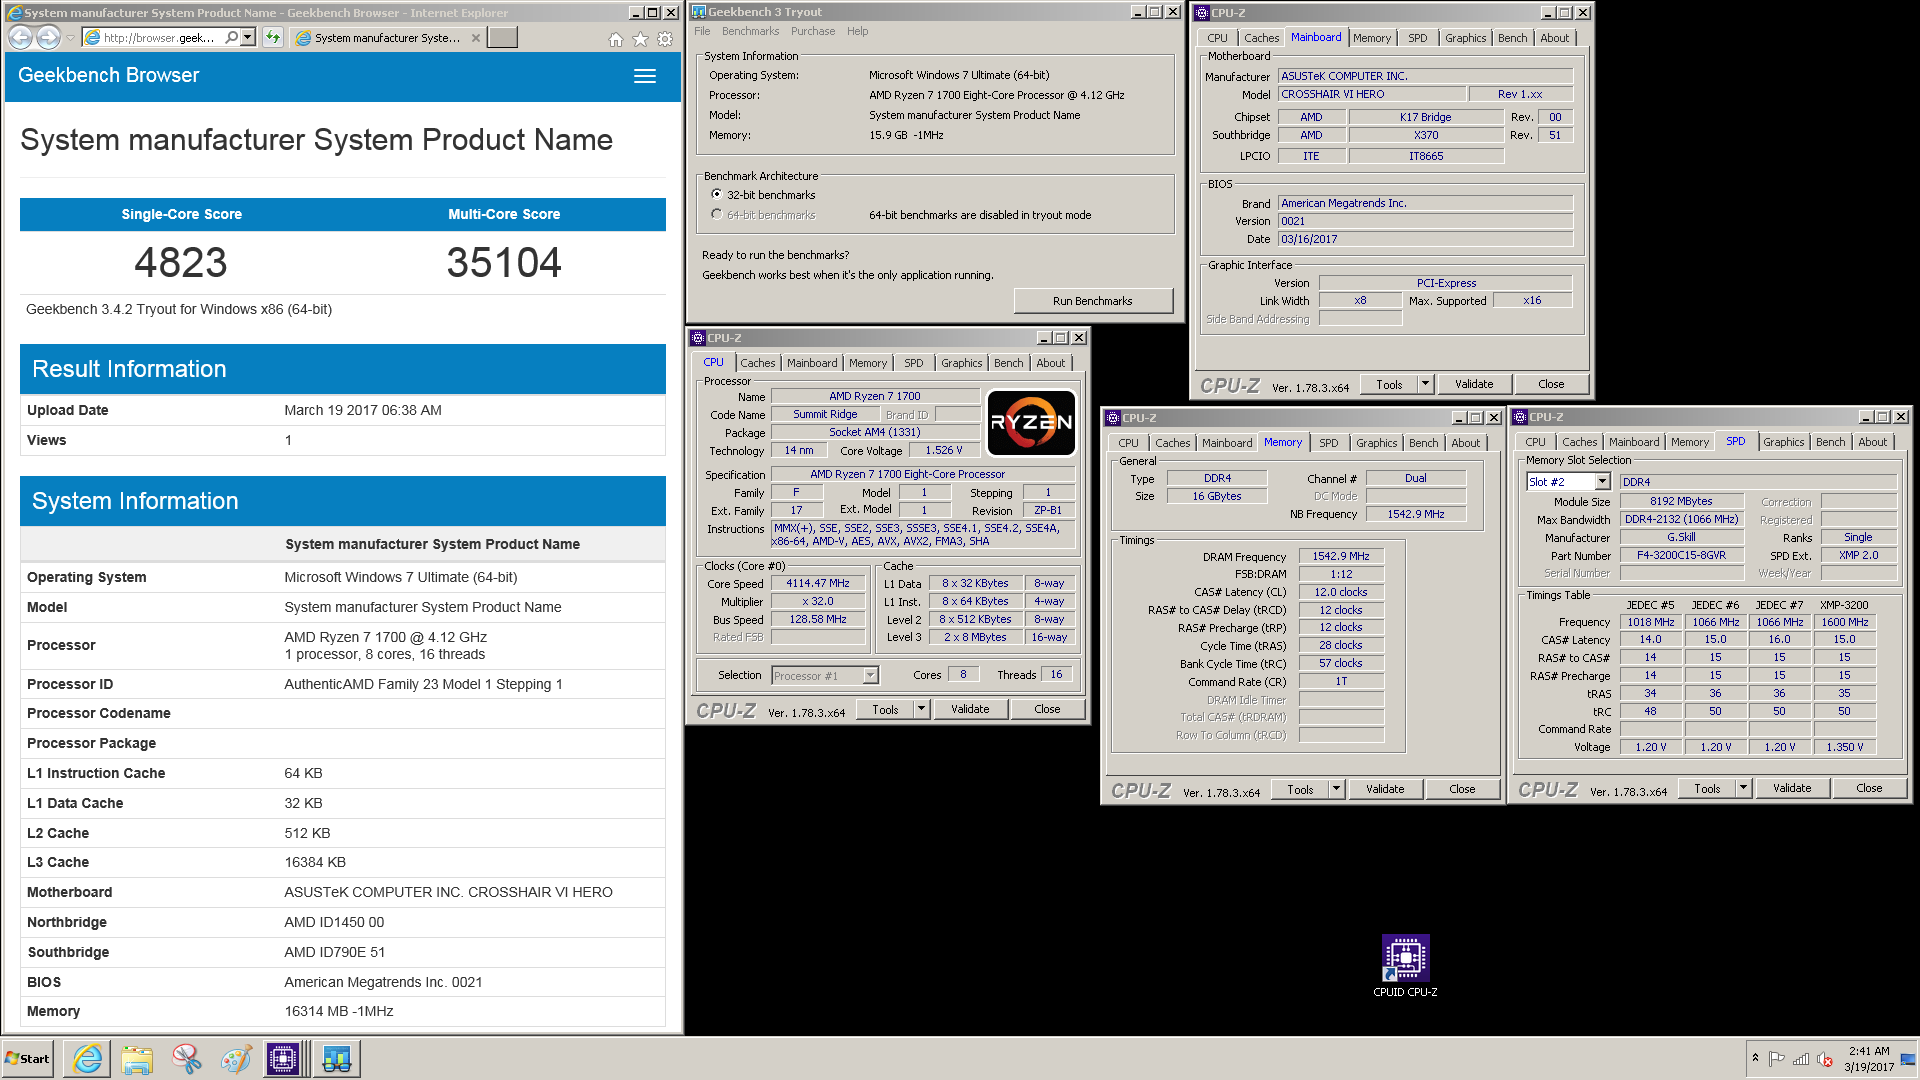Image resolution: width=1920 pixels, height=1080 pixels.
Task: Open the network signal tray icon
Action: pyautogui.click(x=1801, y=1059)
